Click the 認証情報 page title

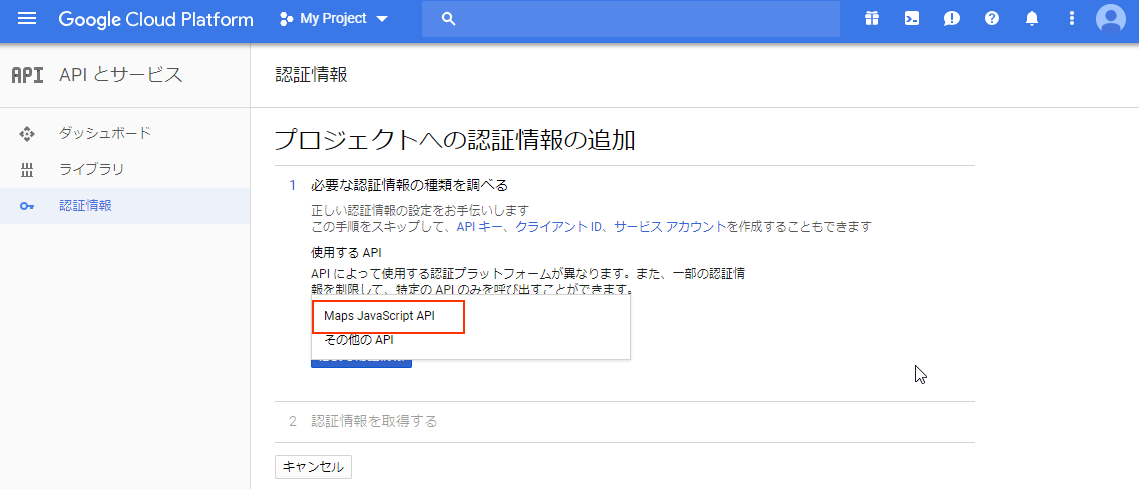312,75
